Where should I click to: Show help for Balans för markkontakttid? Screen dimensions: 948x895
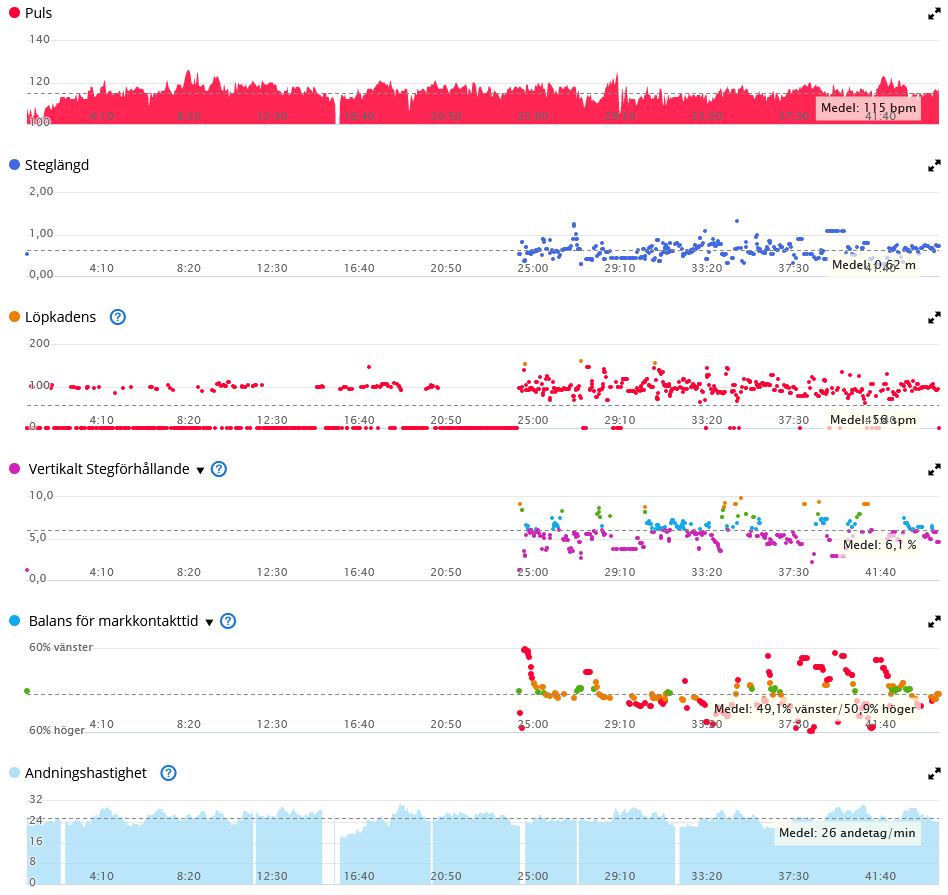[x=228, y=621]
